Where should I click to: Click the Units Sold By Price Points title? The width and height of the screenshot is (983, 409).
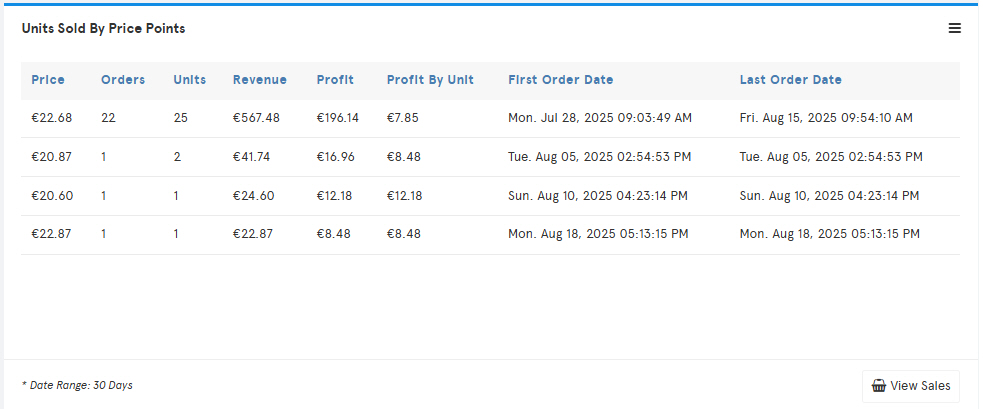click(103, 28)
